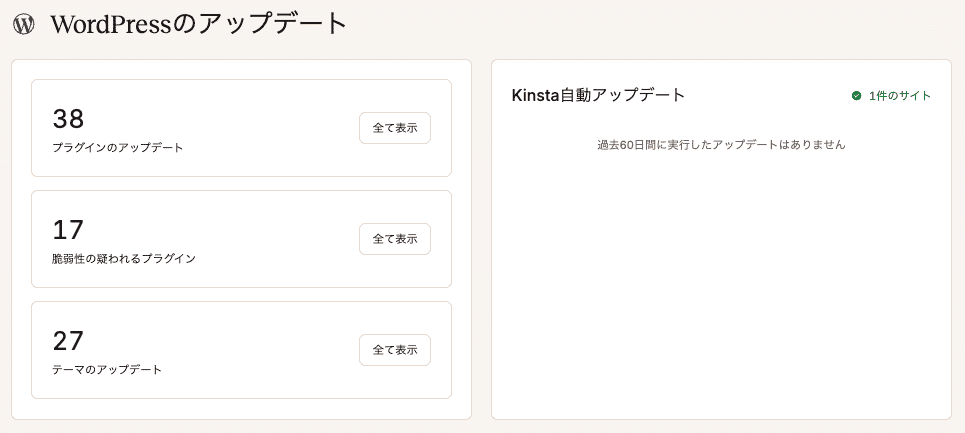Select the Kinsta自動アップデート heading
The image size is (965, 433).
click(598, 95)
